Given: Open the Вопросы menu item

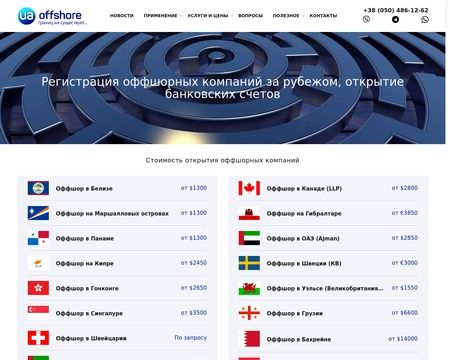Looking at the screenshot, I should [250, 16].
